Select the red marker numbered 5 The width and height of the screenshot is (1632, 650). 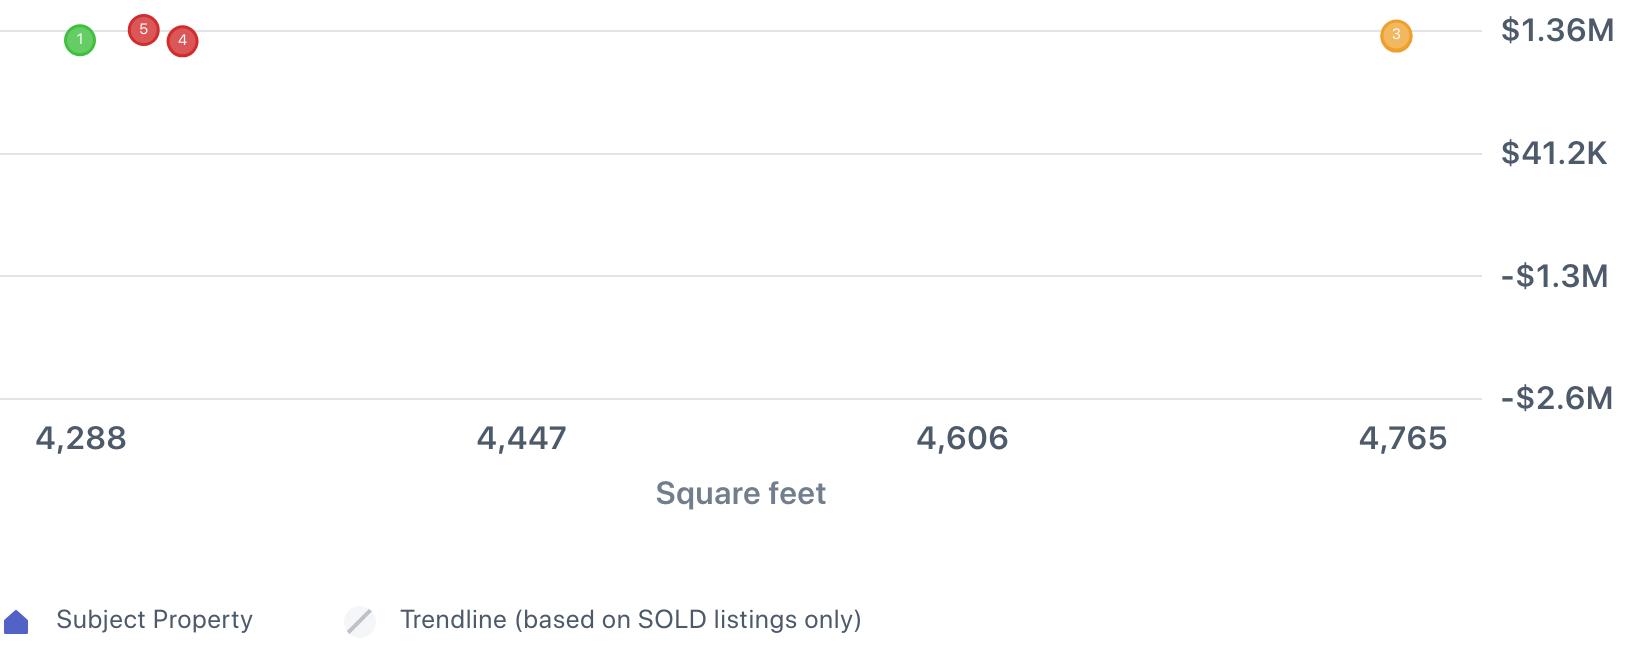[x=143, y=30]
